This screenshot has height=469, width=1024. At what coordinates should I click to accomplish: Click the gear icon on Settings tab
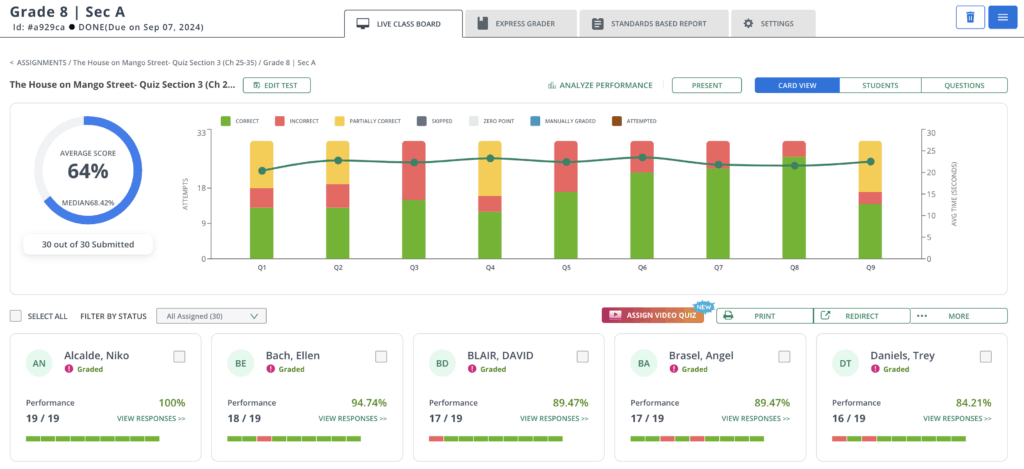click(748, 24)
